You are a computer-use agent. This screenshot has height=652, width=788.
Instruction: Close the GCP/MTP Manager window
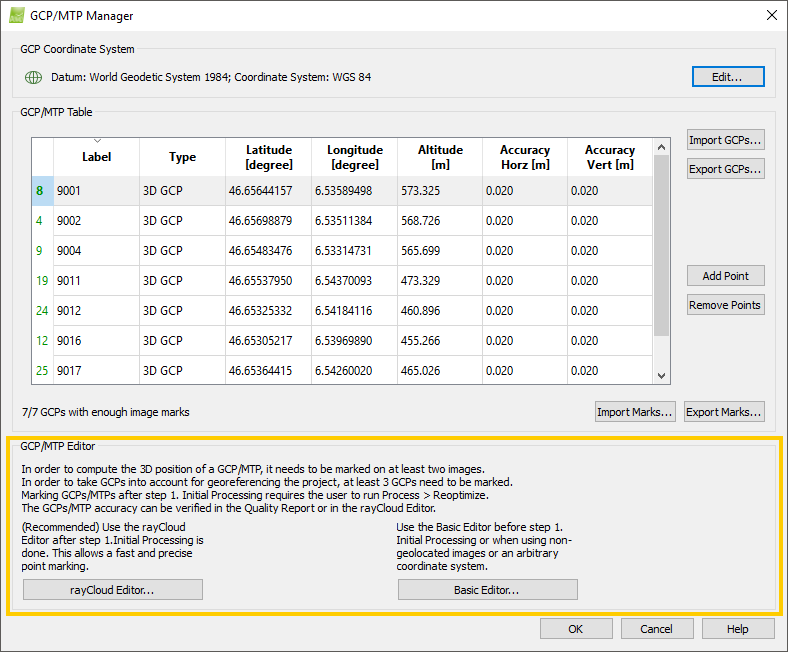pyautogui.click(x=770, y=16)
